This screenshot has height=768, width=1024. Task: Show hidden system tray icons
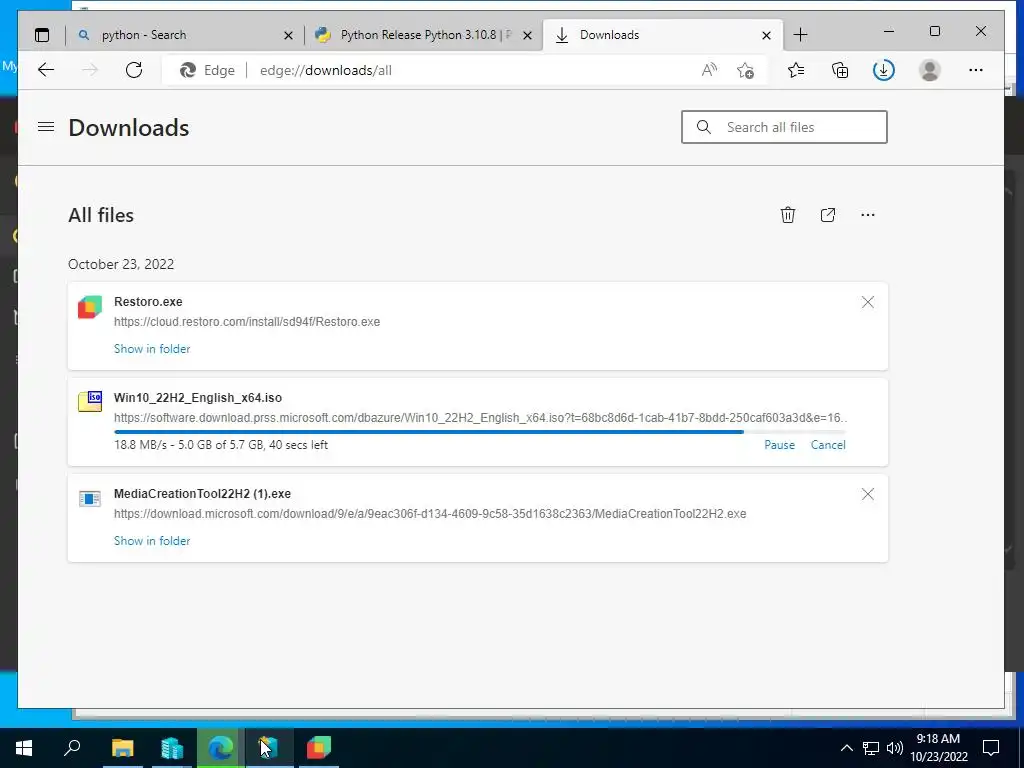tap(846, 748)
